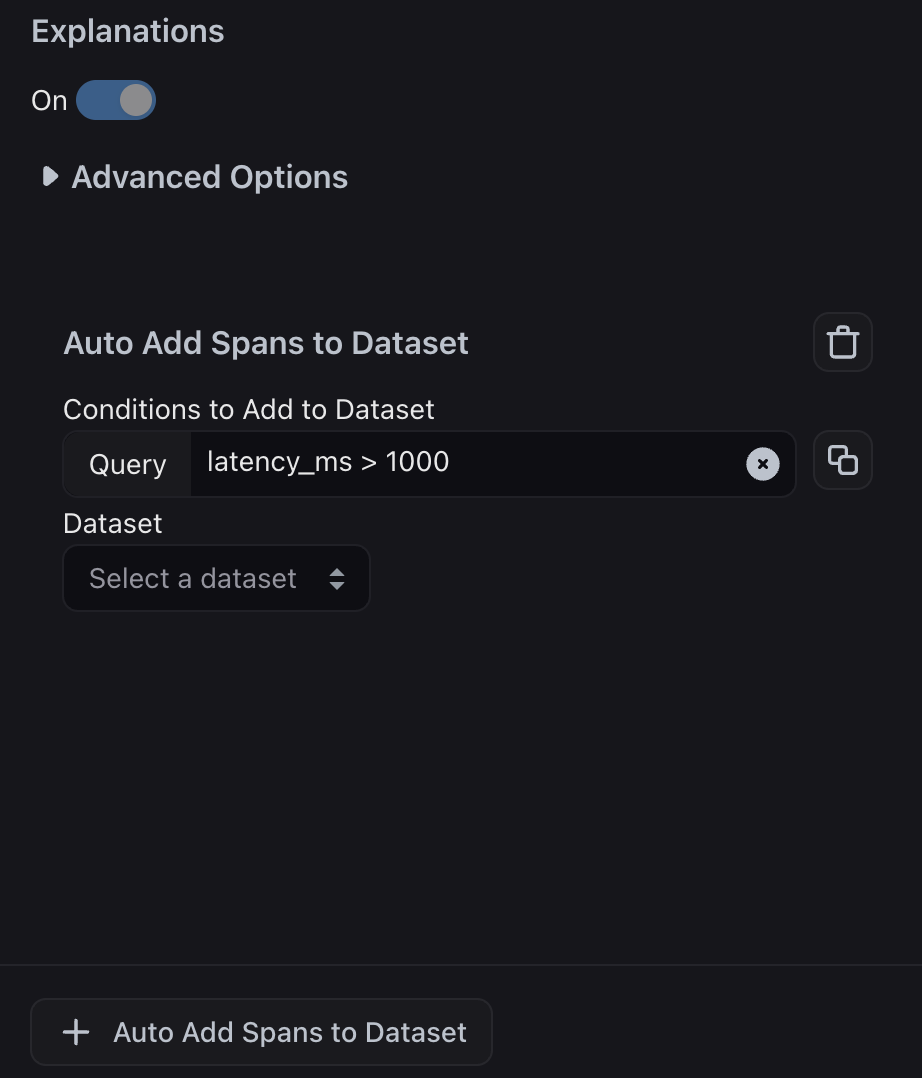Image resolution: width=922 pixels, height=1078 pixels.
Task: Click the "Dataset" field label
Action: [112, 523]
